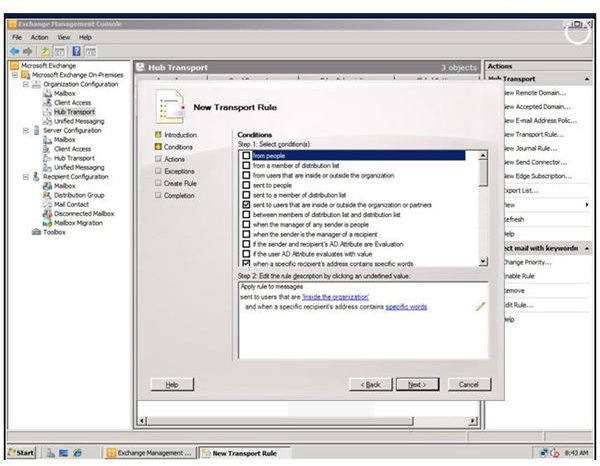The image size is (600, 466).
Task: Open Hub Transport under Server Configuration
Action: pos(74,158)
